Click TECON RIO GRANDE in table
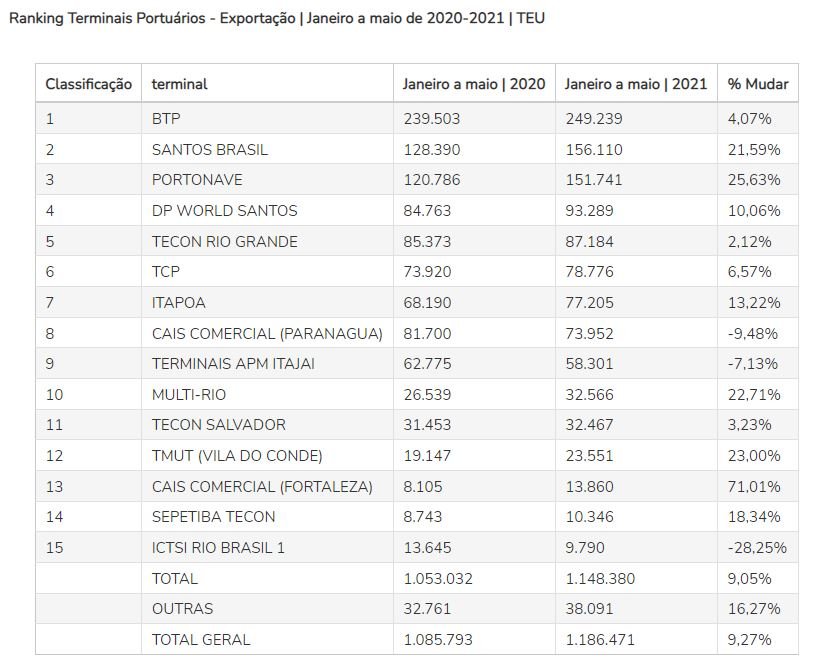 224,241
